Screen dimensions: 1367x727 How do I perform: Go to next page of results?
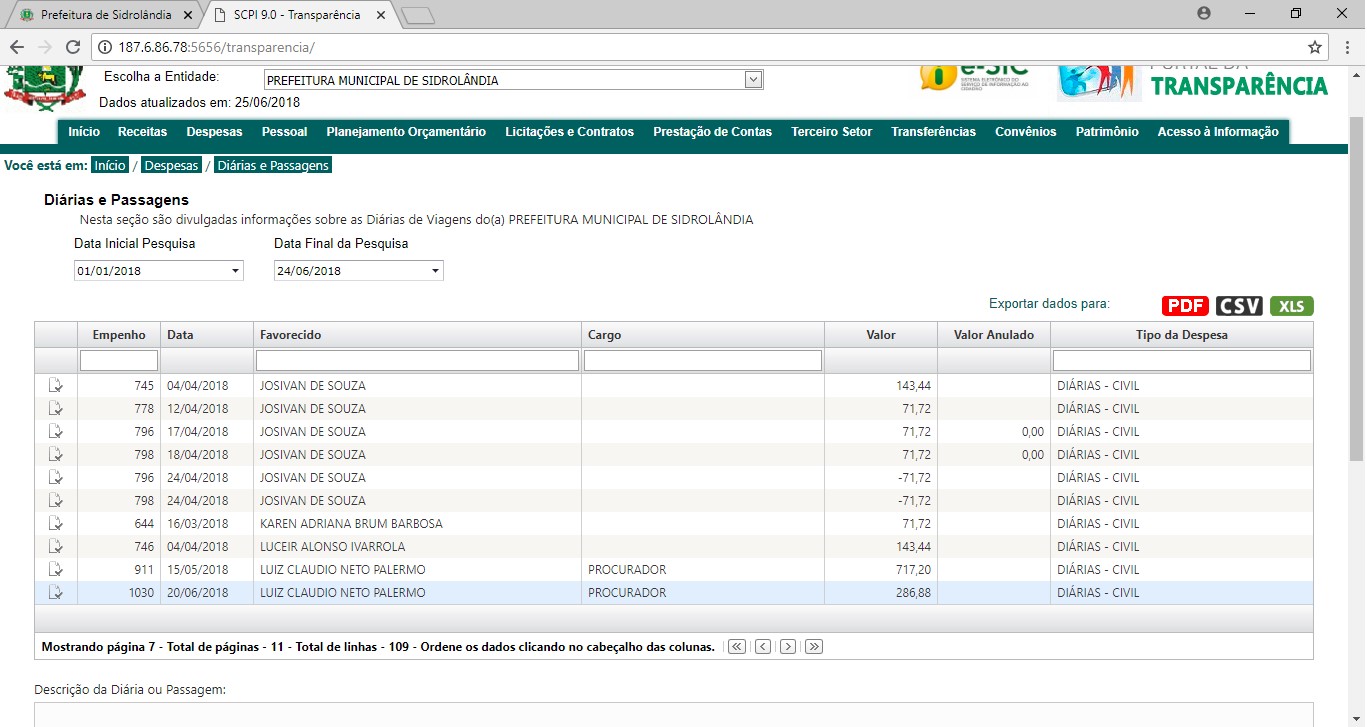(788, 646)
